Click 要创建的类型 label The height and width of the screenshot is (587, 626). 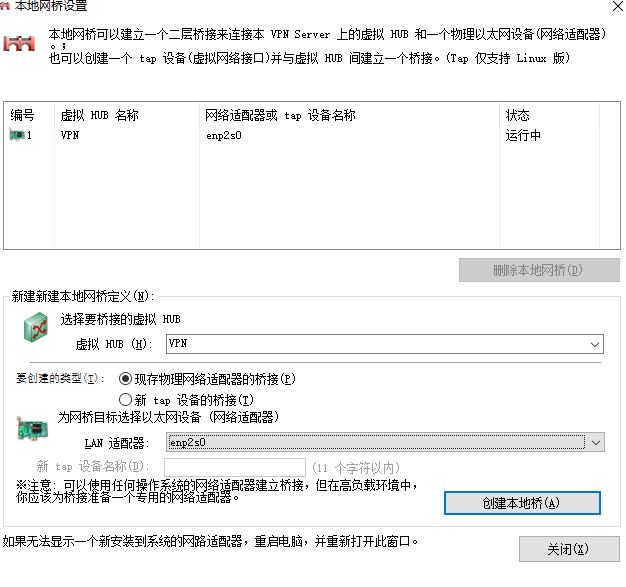tap(60, 378)
